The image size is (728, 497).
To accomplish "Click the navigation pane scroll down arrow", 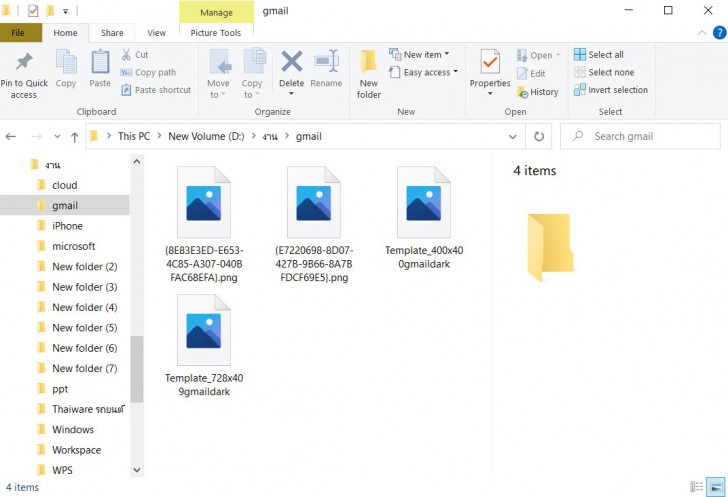I will pyautogui.click(x=136, y=470).
